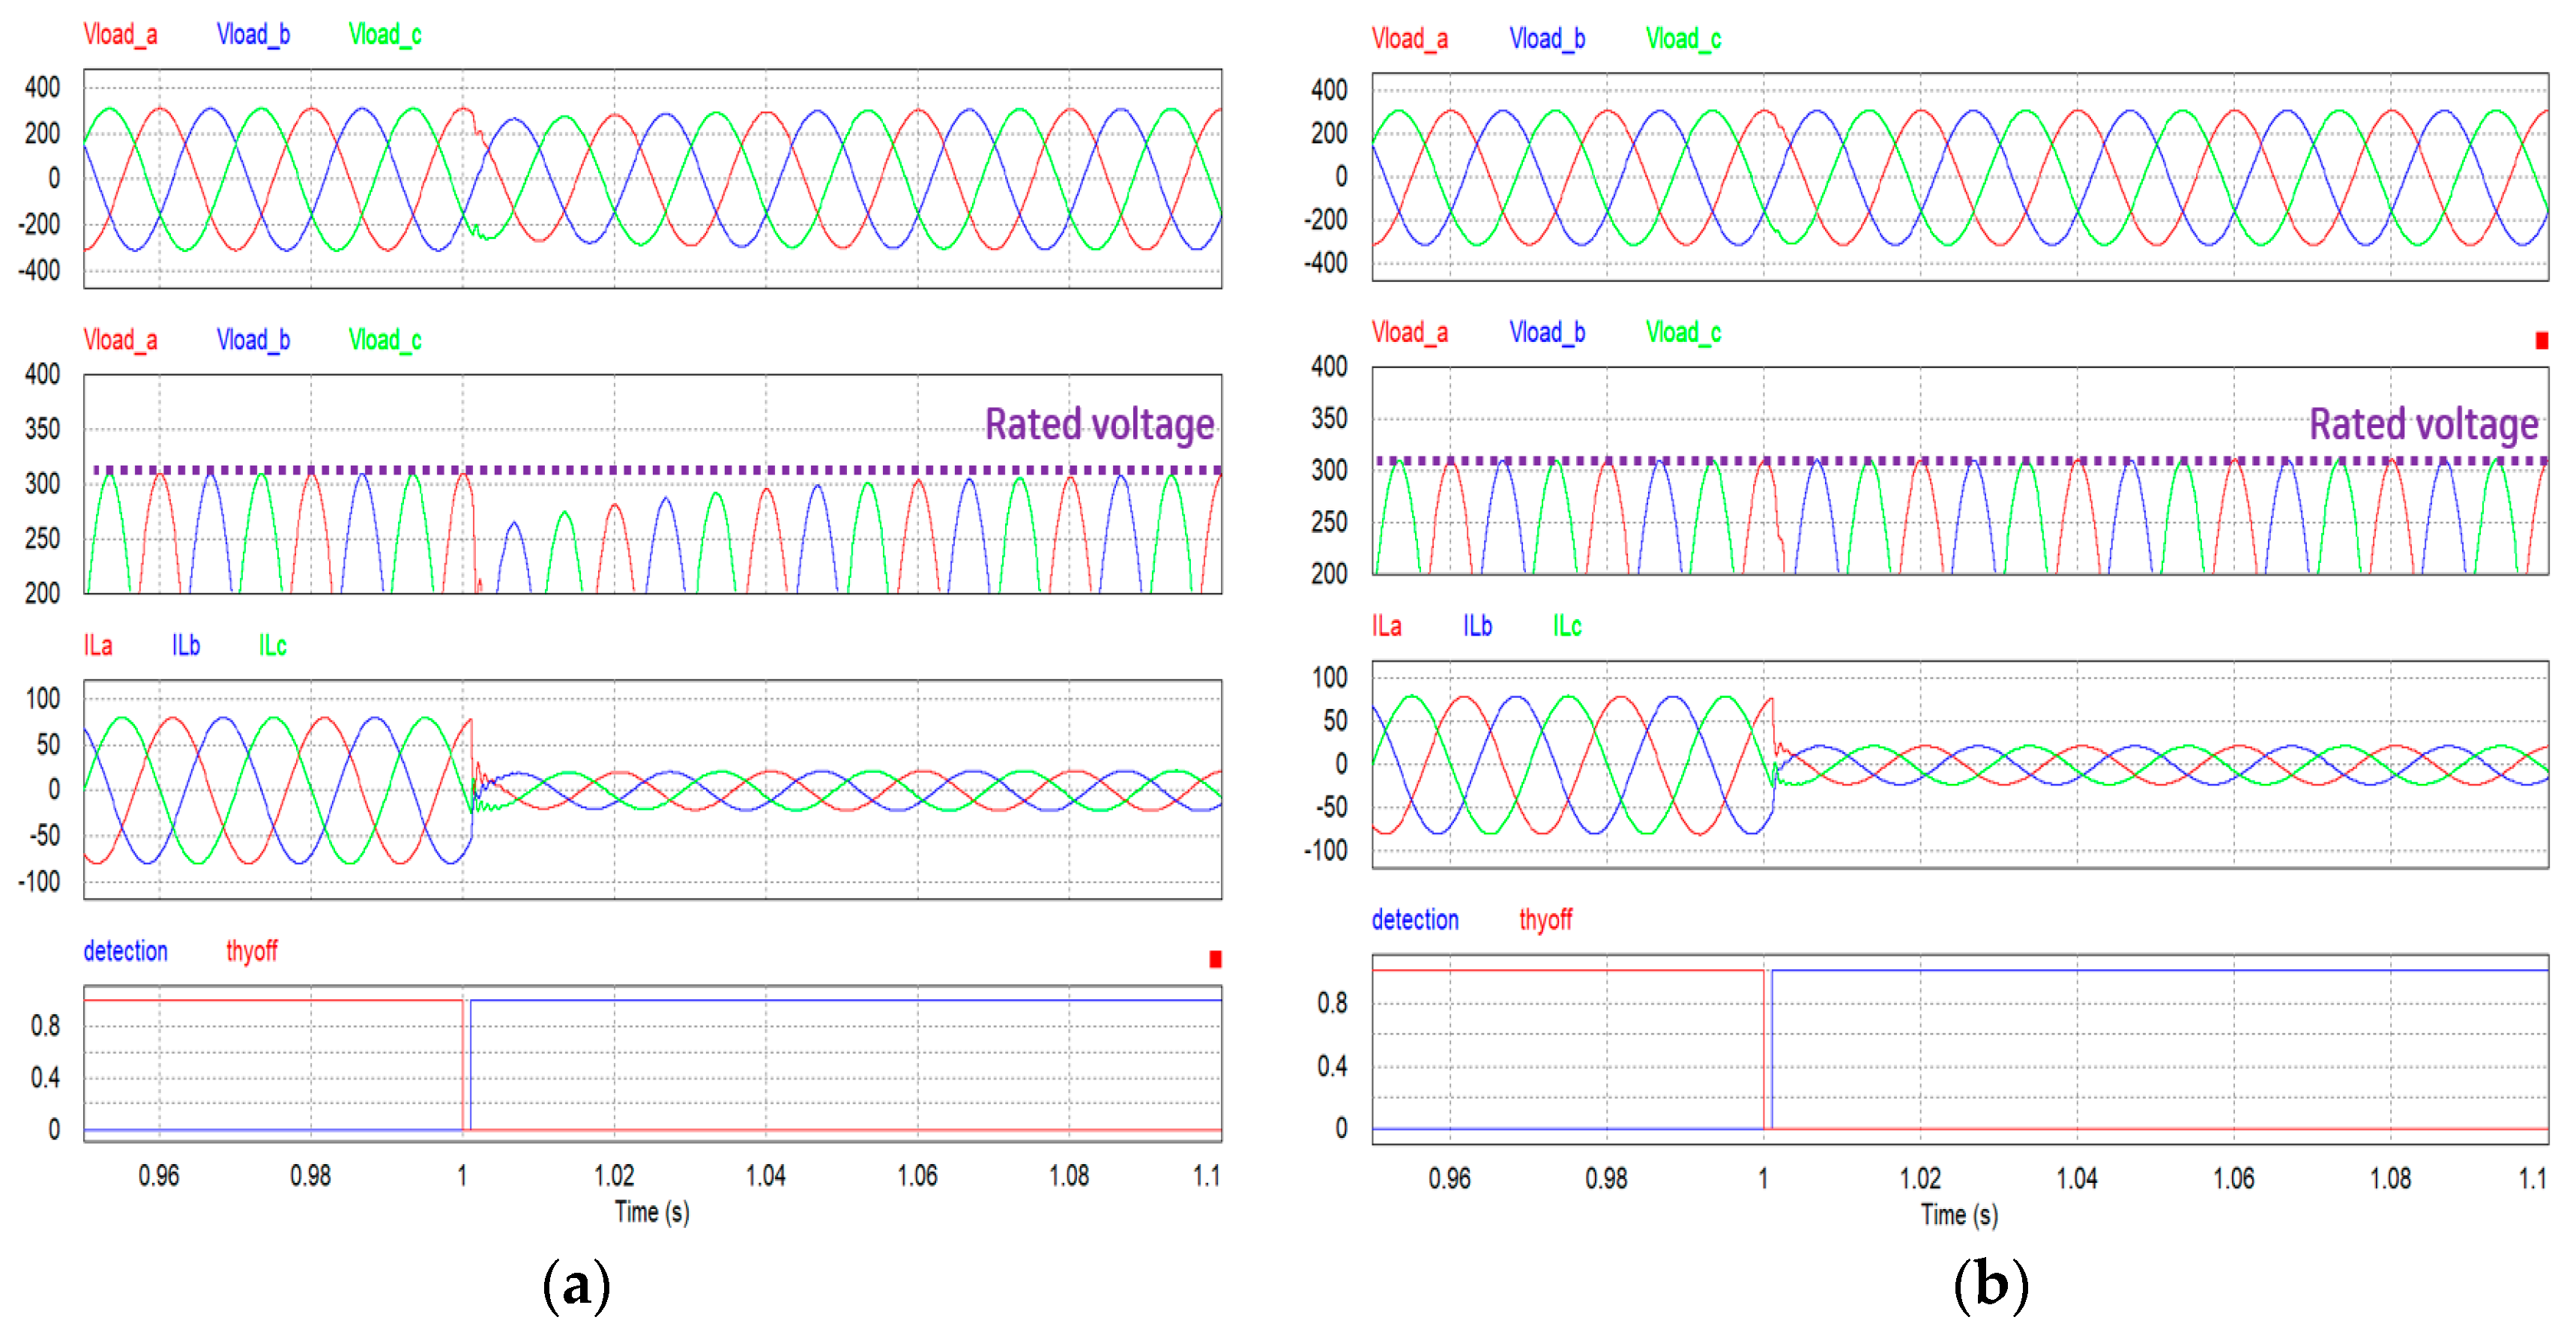Click ILb legend label in panel (b)
Viewport: 2576px width, 1344px height.
(1477, 626)
